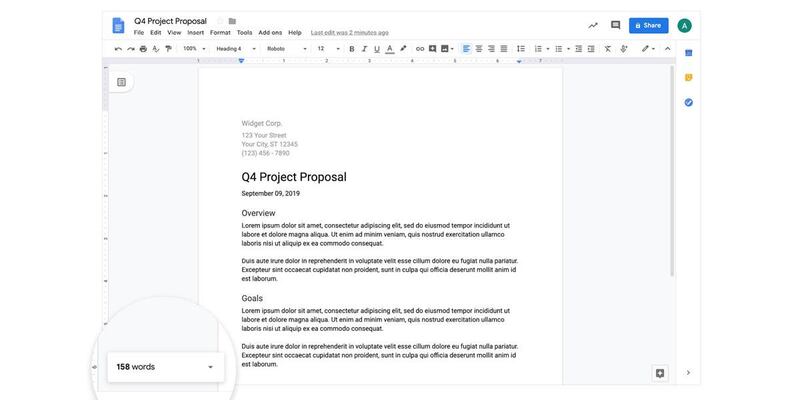Click the blue Share button
The image size is (800, 400).
648,25
